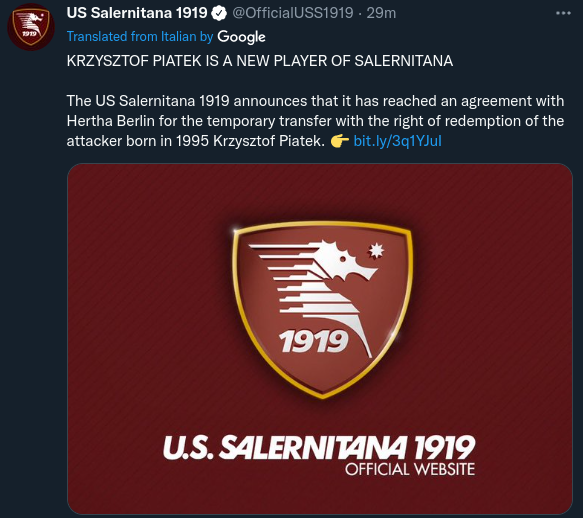Click the U.S. SALERNITANA 1919 wordmark
Screen dimensions: 583x518
pyautogui.click(x=319, y=447)
